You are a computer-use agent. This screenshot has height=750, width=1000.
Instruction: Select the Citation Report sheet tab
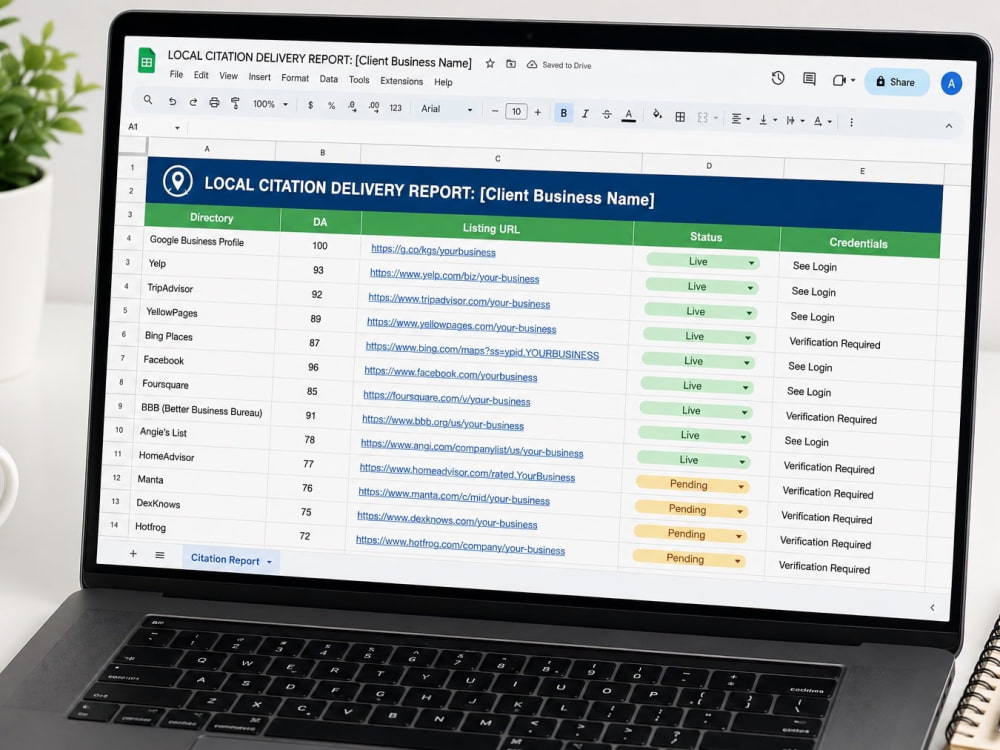tap(231, 559)
